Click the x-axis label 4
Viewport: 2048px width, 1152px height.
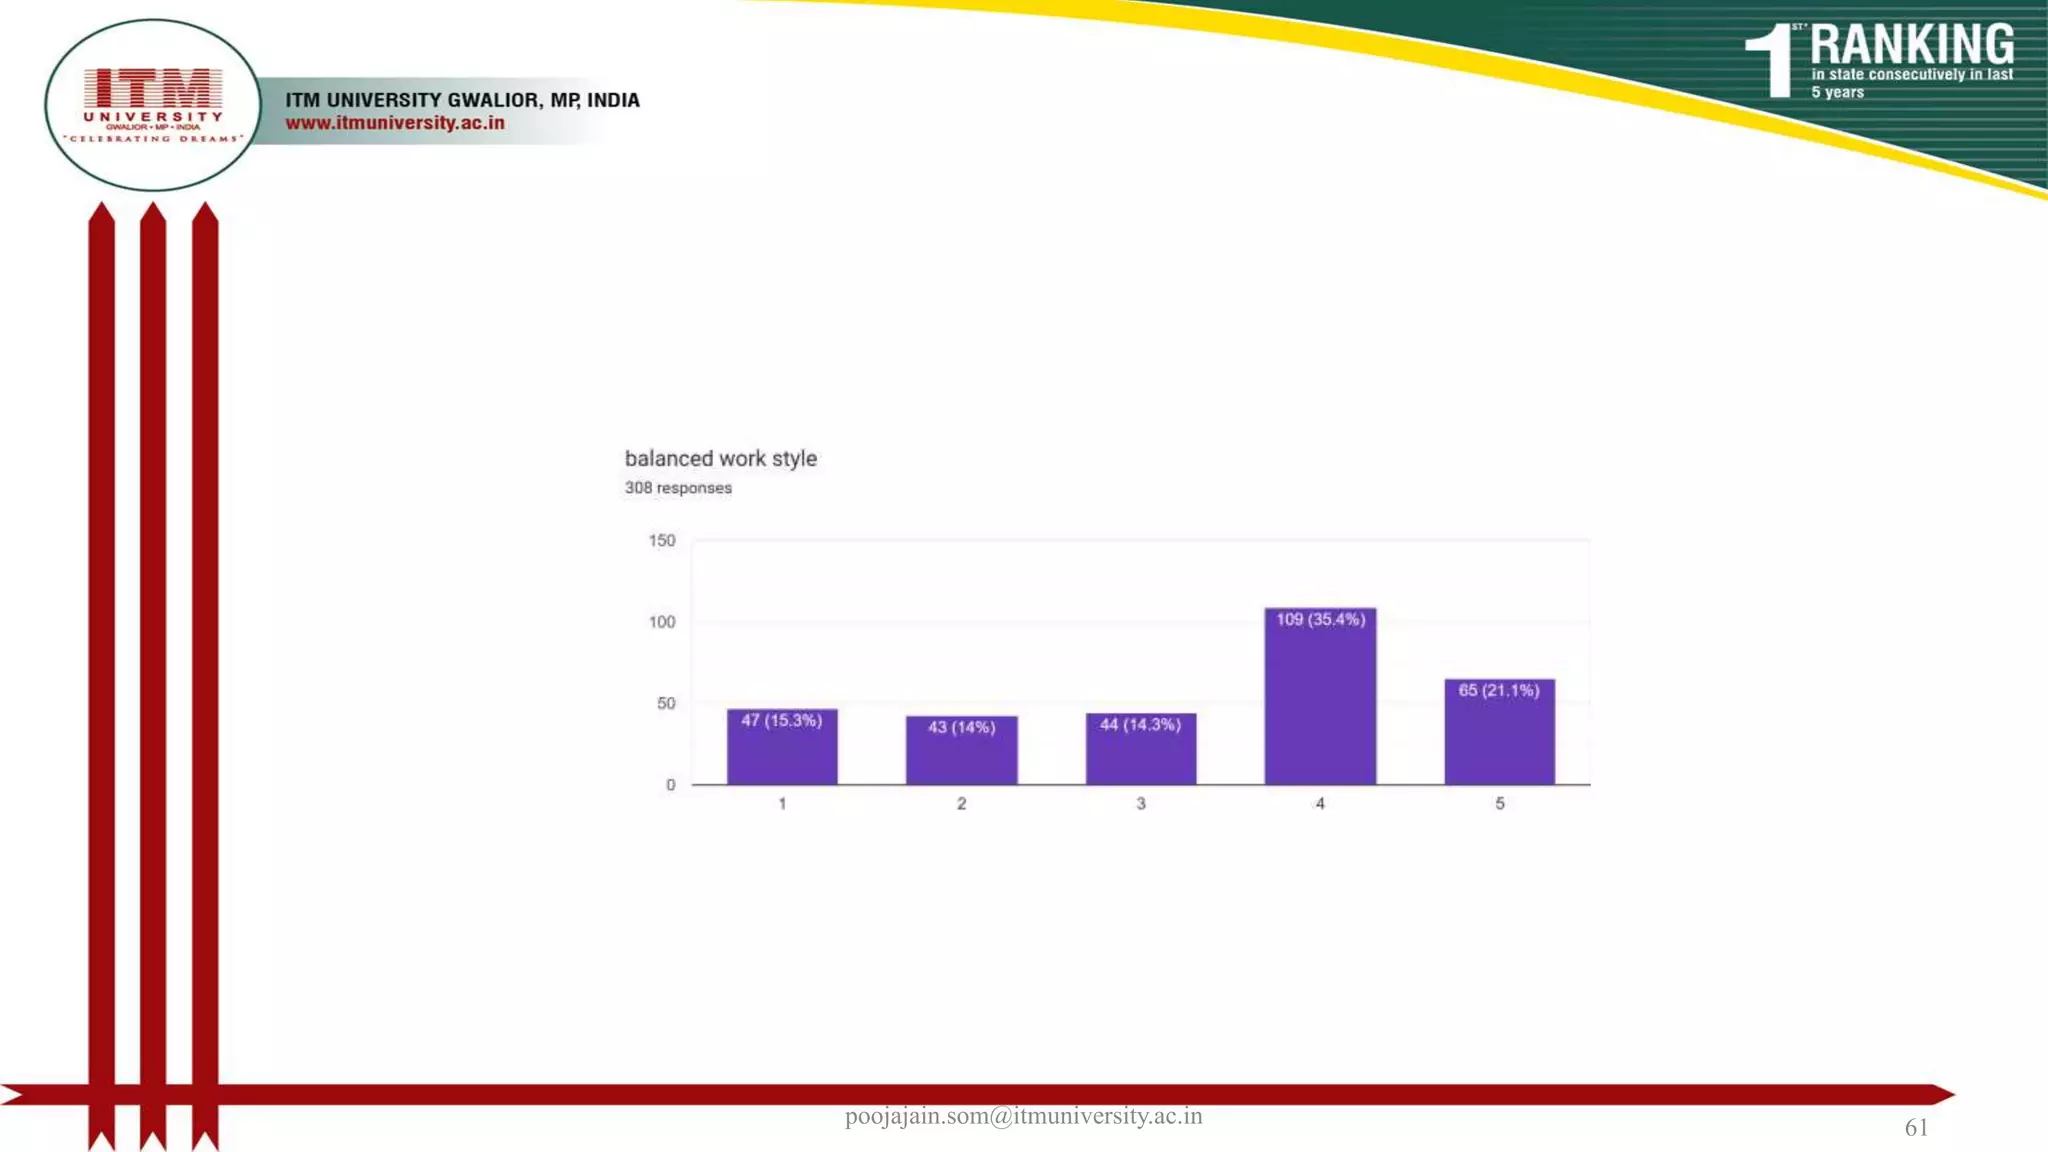[1320, 804]
